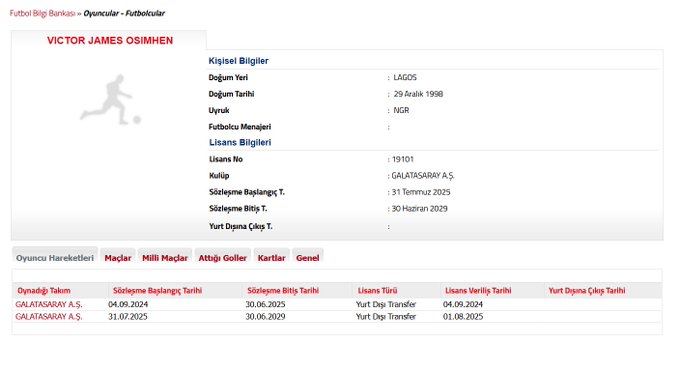Show the Kartlar tab
Image resolution: width=680 pixels, height=371 pixels.
coord(271,258)
